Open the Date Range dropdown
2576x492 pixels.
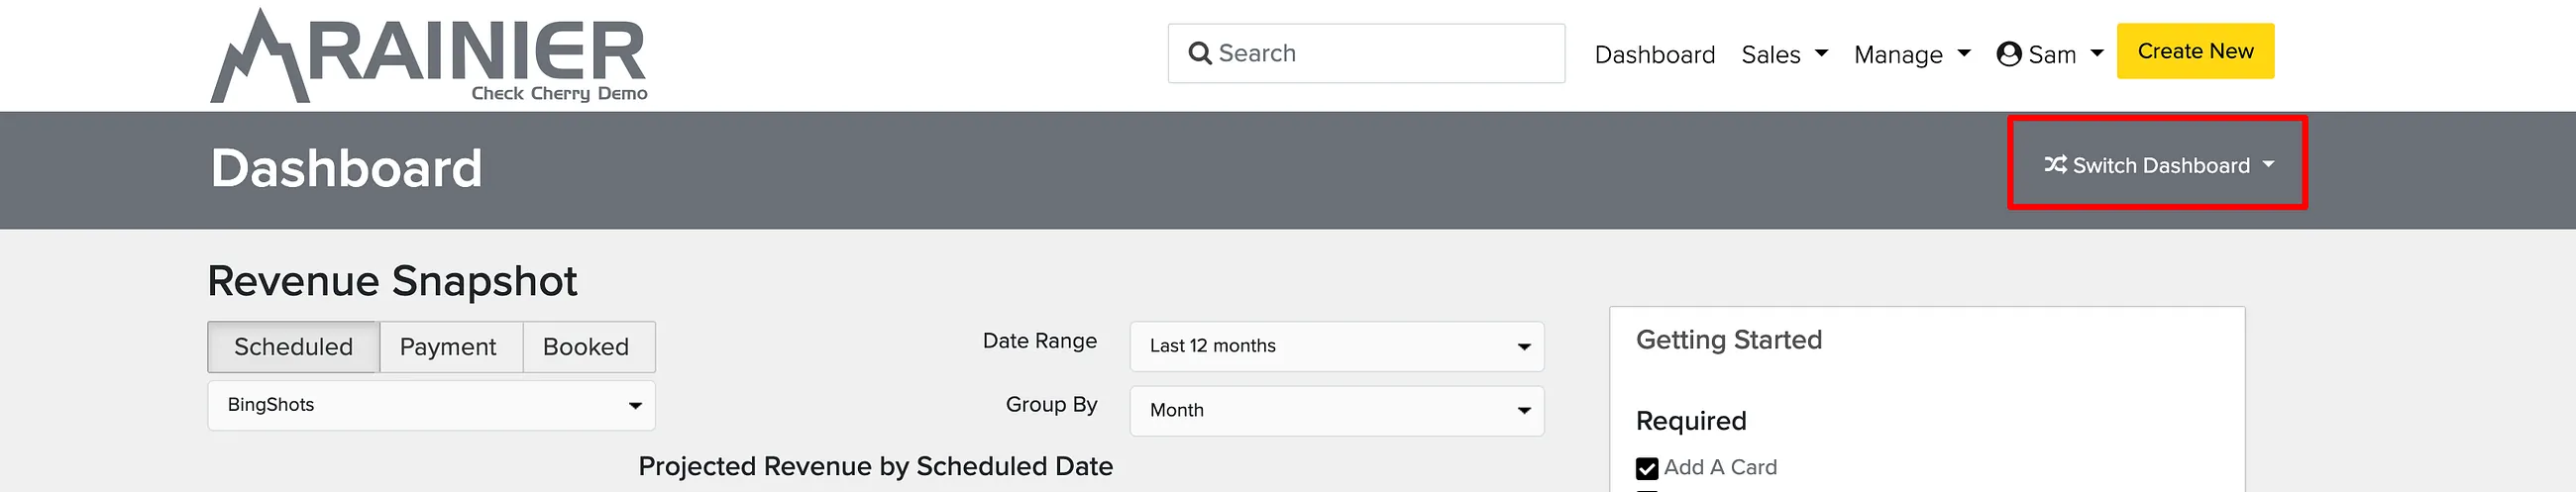pos(1337,346)
